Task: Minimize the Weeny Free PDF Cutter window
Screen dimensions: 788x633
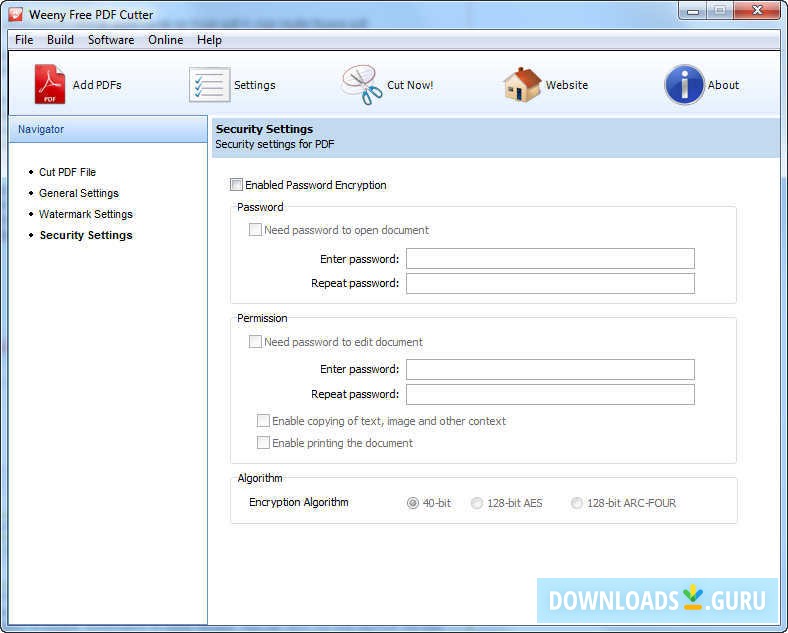Action: click(693, 11)
